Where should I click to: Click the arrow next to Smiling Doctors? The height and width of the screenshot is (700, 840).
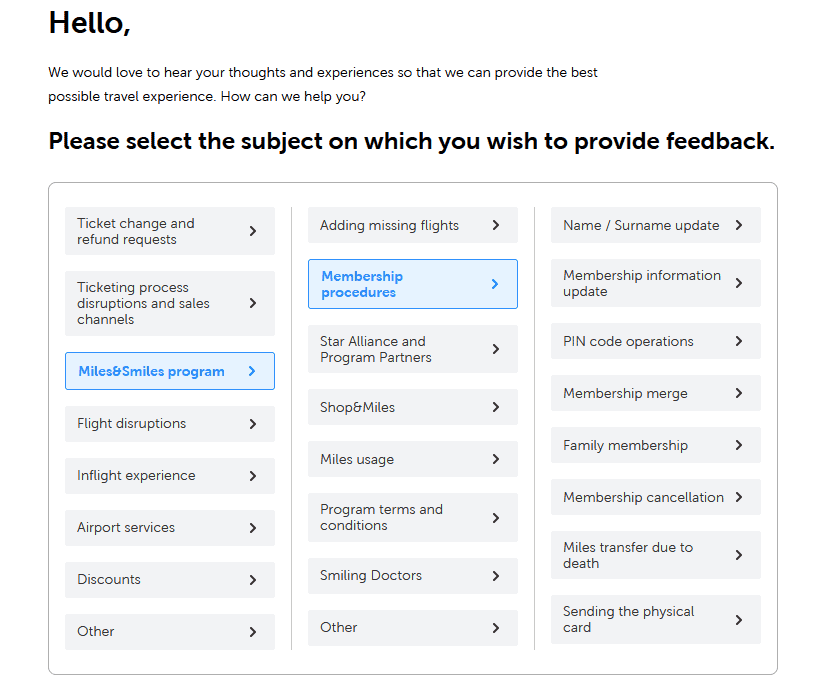tap(496, 576)
